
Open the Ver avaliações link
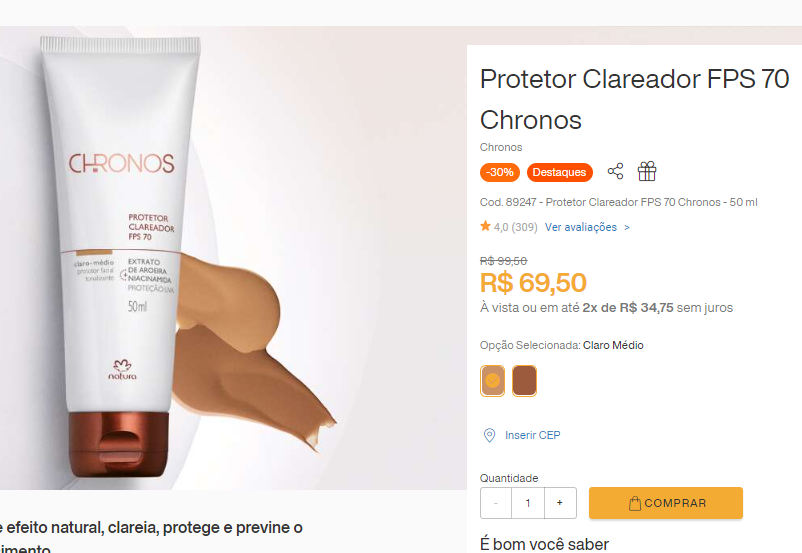click(x=581, y=227)
